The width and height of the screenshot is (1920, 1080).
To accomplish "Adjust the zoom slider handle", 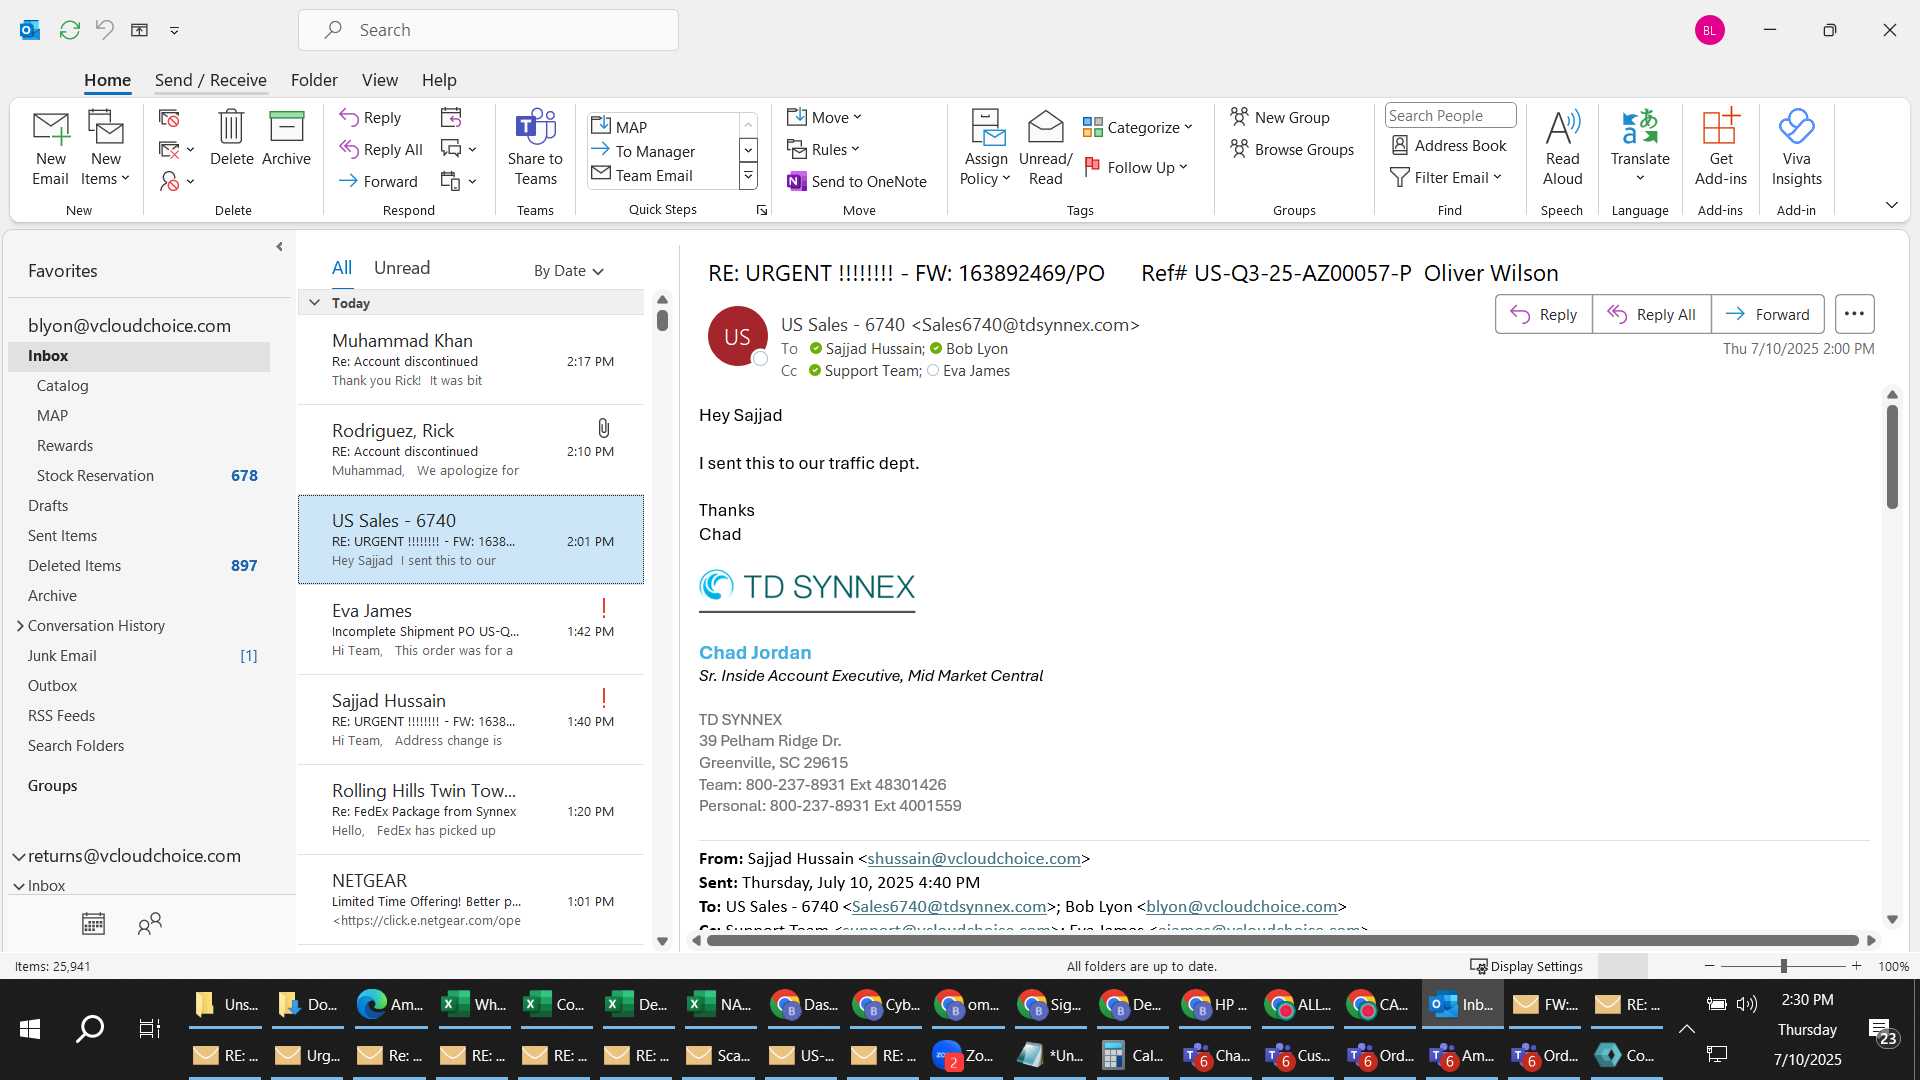I will click(1783, 967).
